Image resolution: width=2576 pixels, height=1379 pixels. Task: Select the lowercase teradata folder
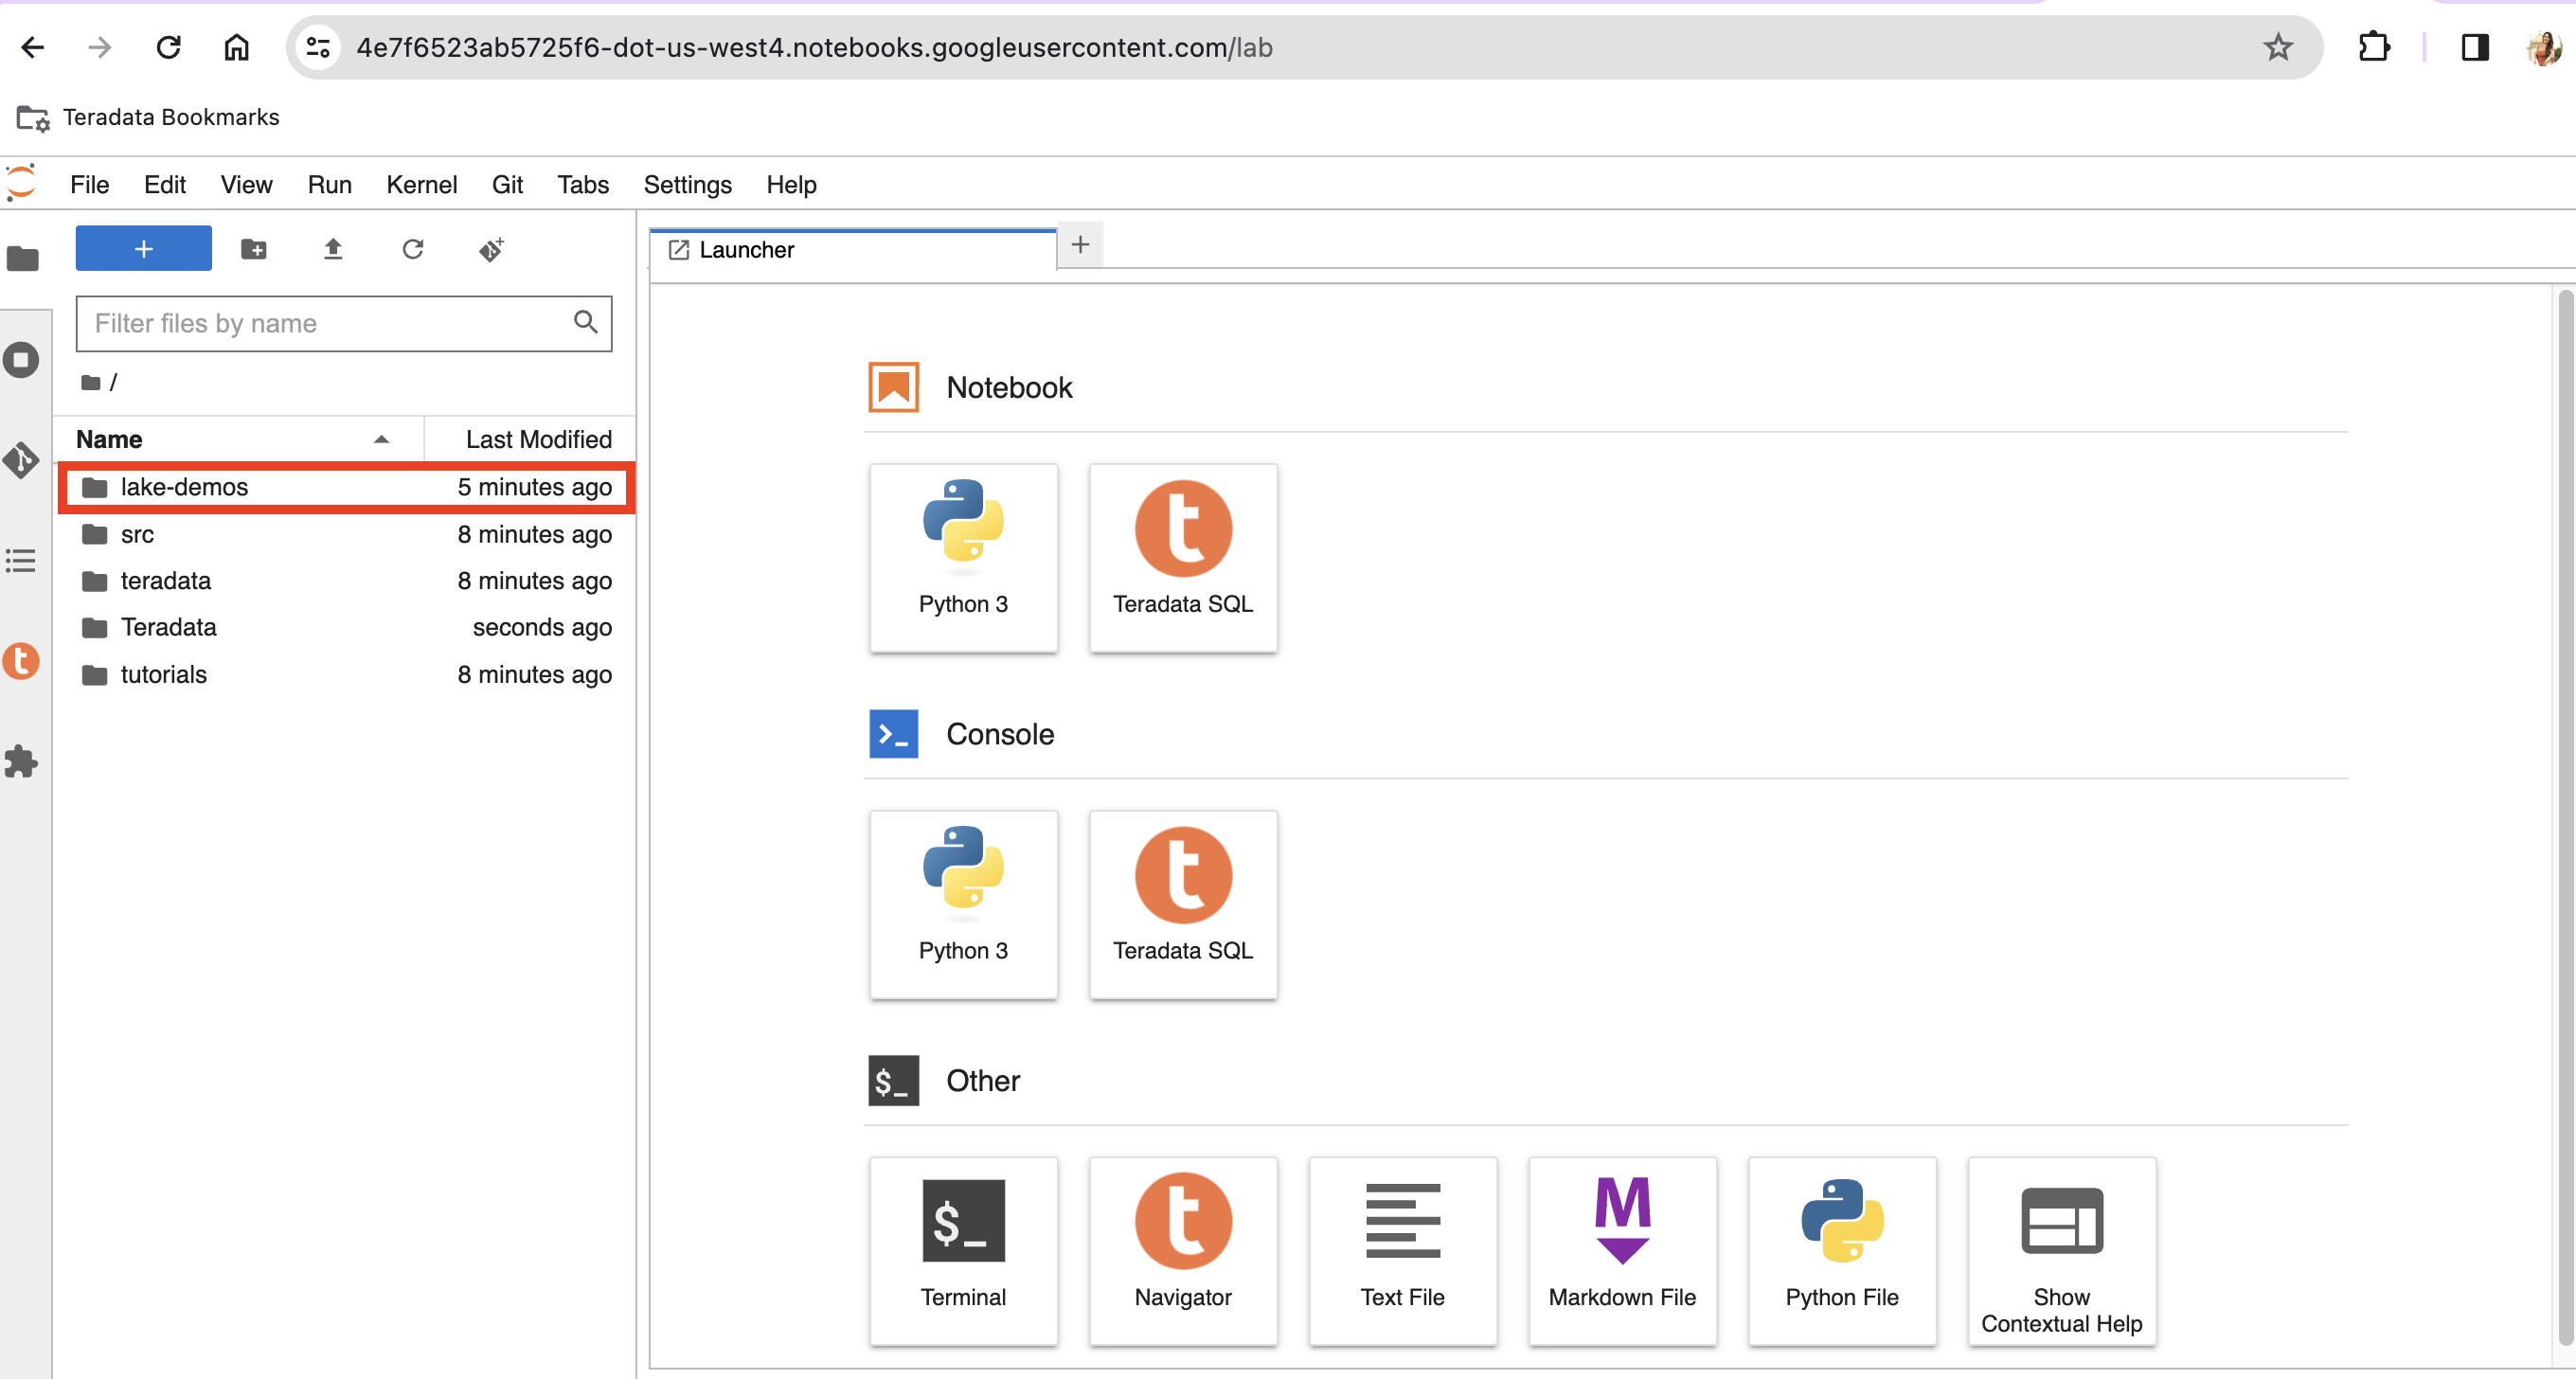click(x=346, y=581)
